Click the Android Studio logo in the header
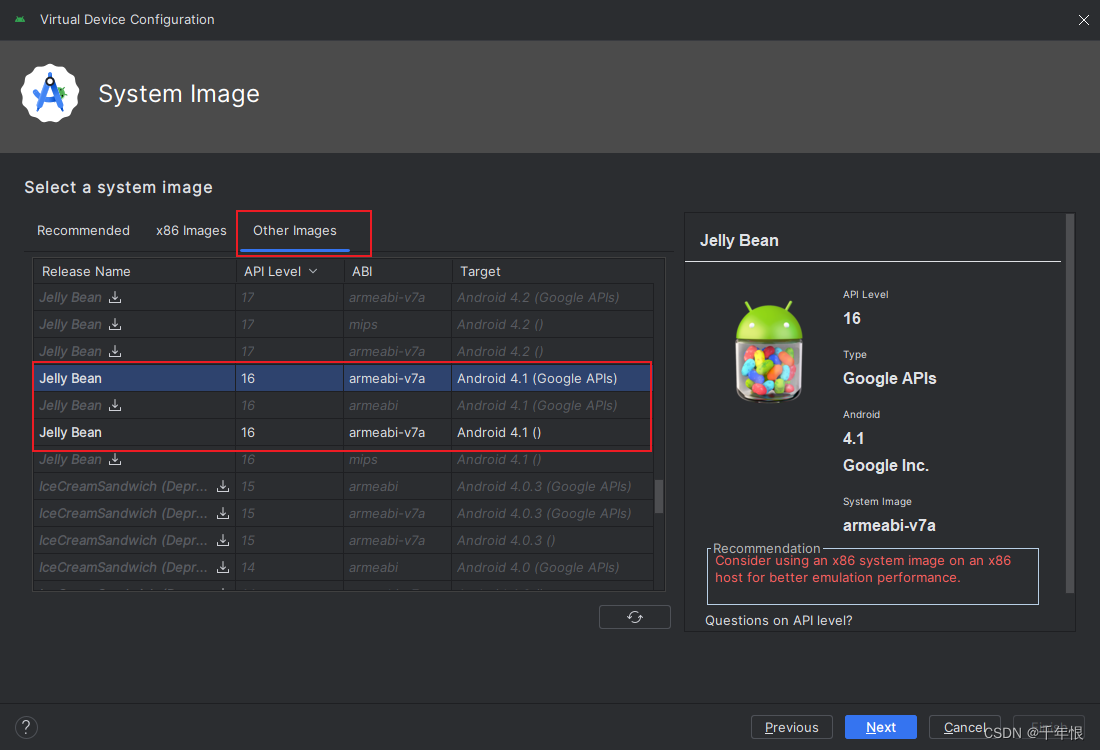The width and height of the screenshot is (1100, 750). pos(50,93)
